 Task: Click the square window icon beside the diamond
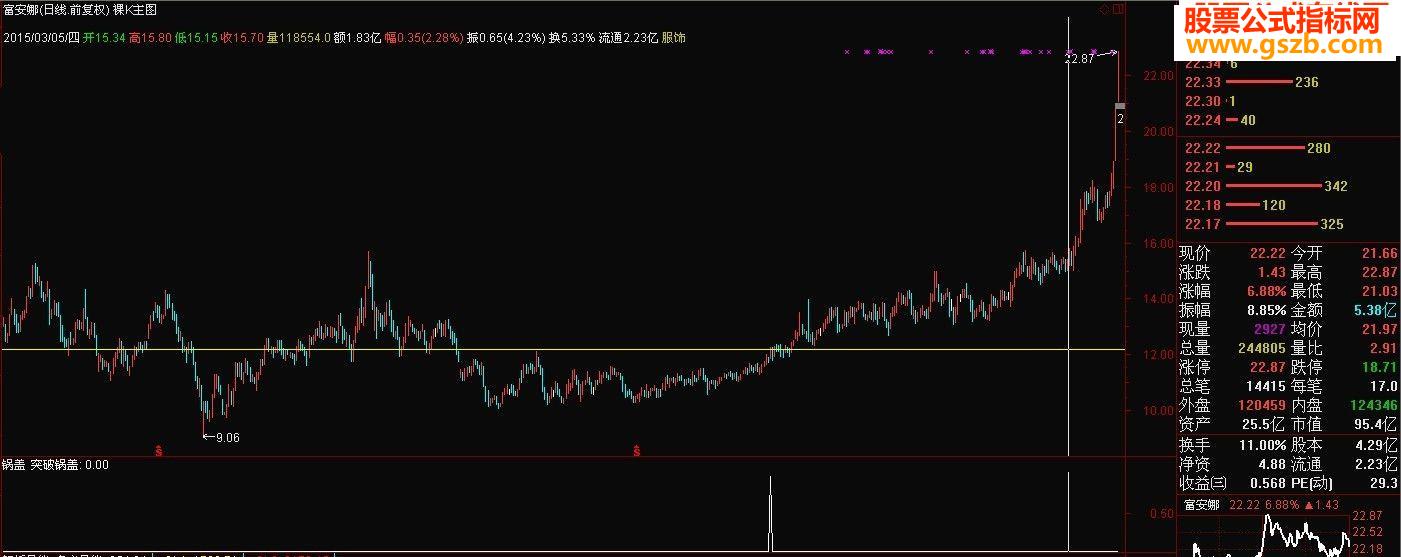click(1116, 8)
